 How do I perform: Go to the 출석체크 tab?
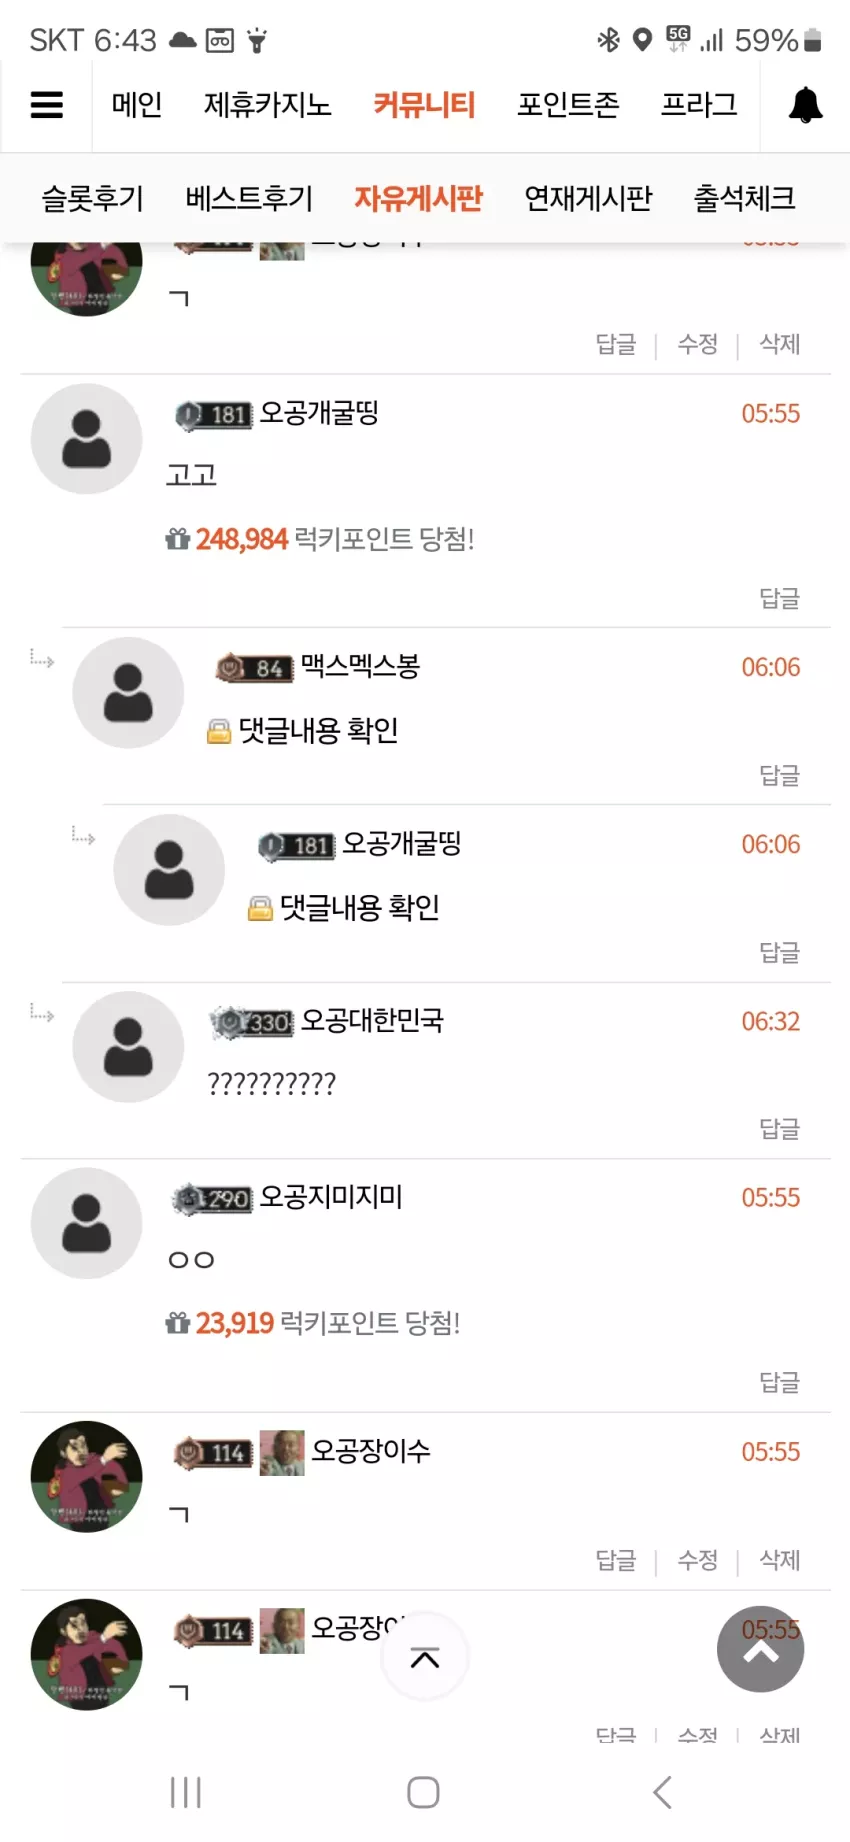[x=744, y=198]
